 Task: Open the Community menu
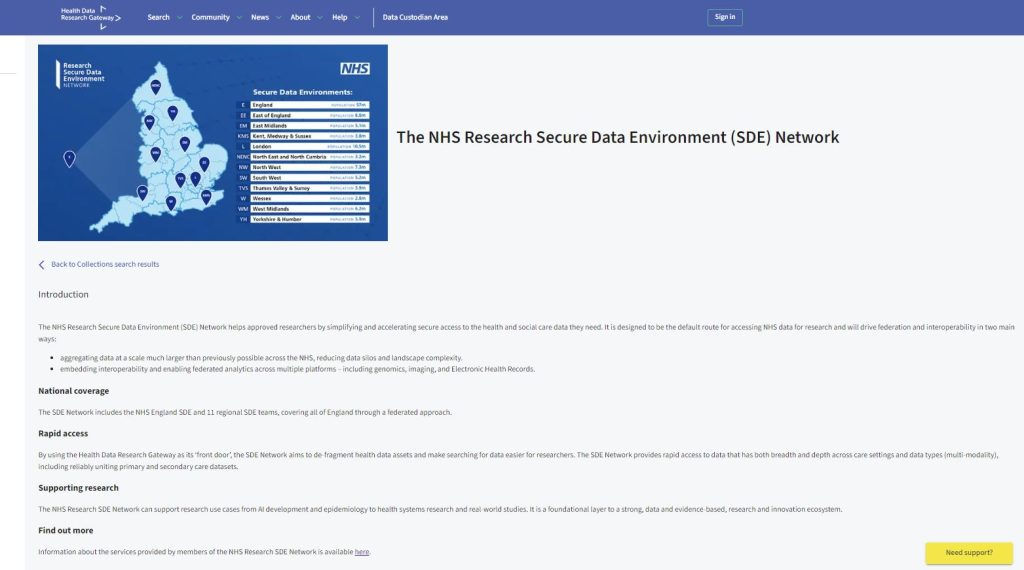pyautogui.click(x=210, y=18)
